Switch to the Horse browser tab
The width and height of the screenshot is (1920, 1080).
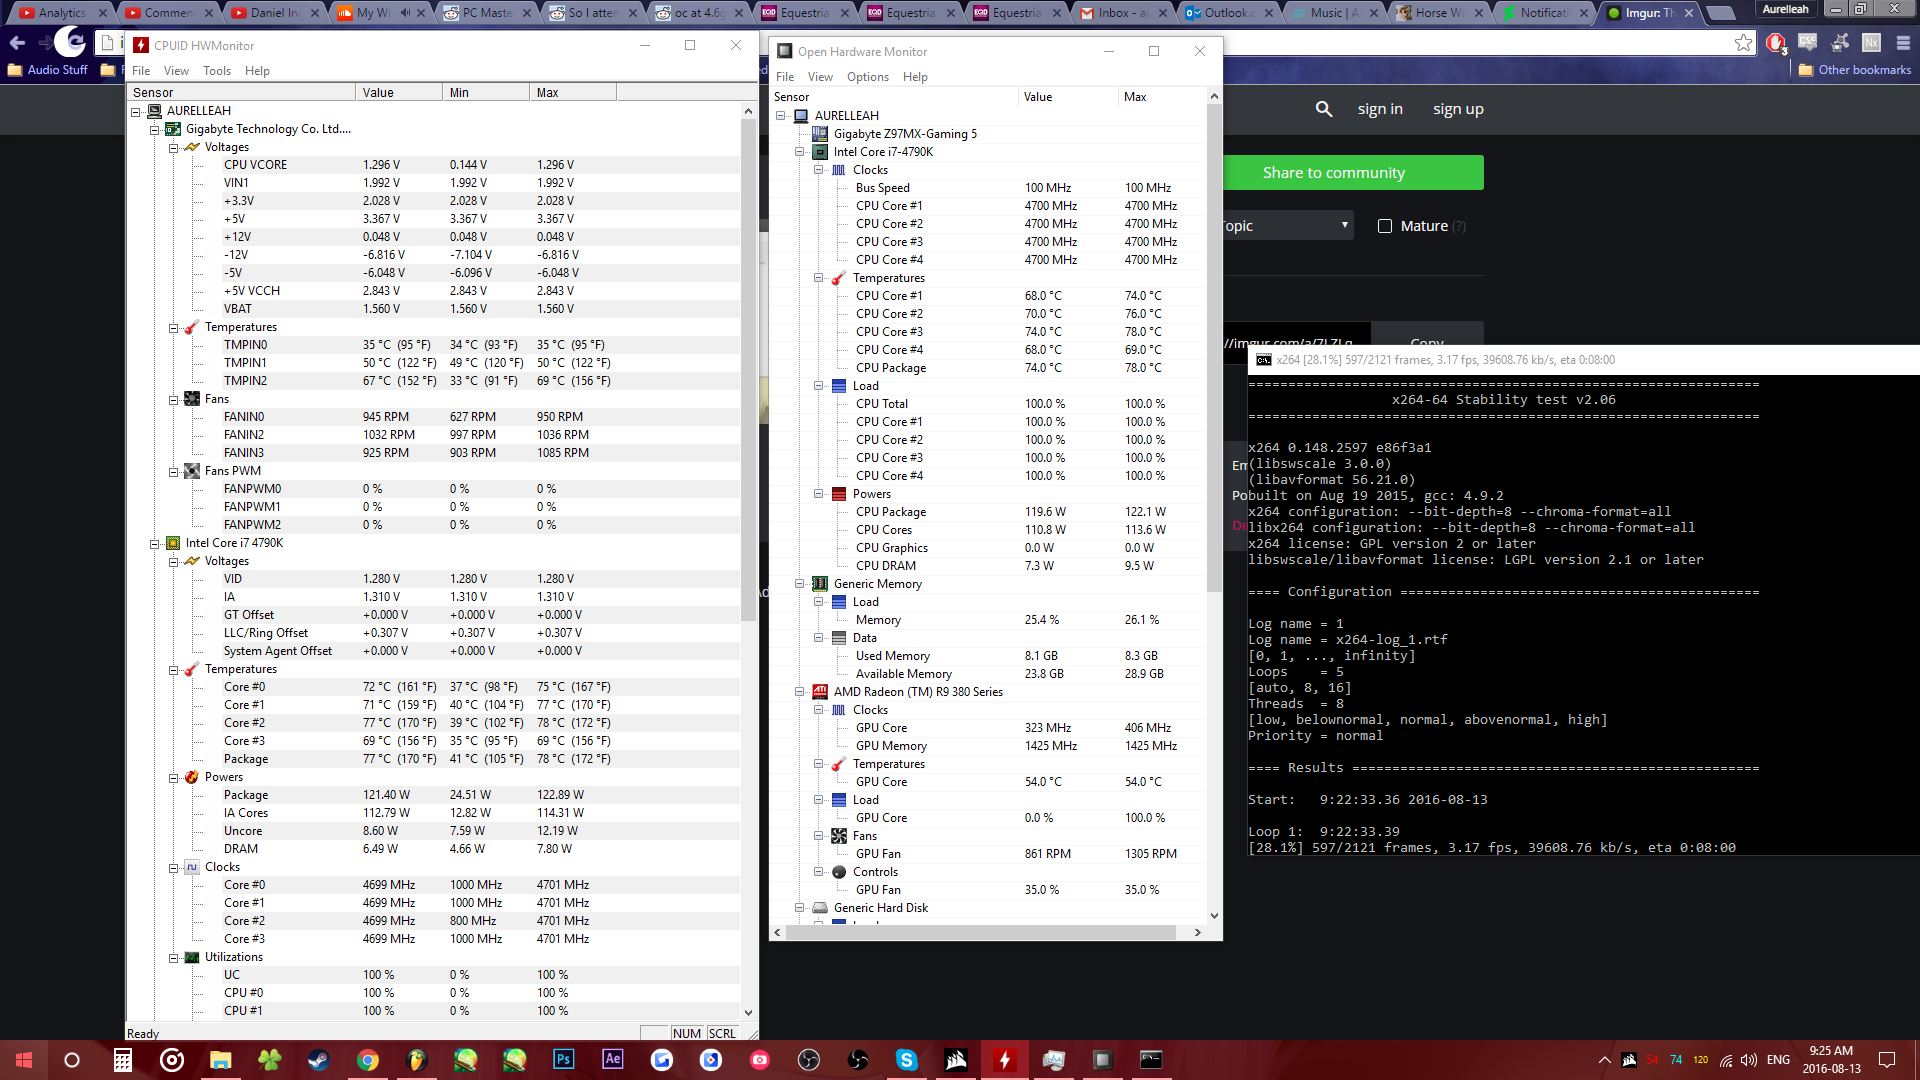[1438, 13]
